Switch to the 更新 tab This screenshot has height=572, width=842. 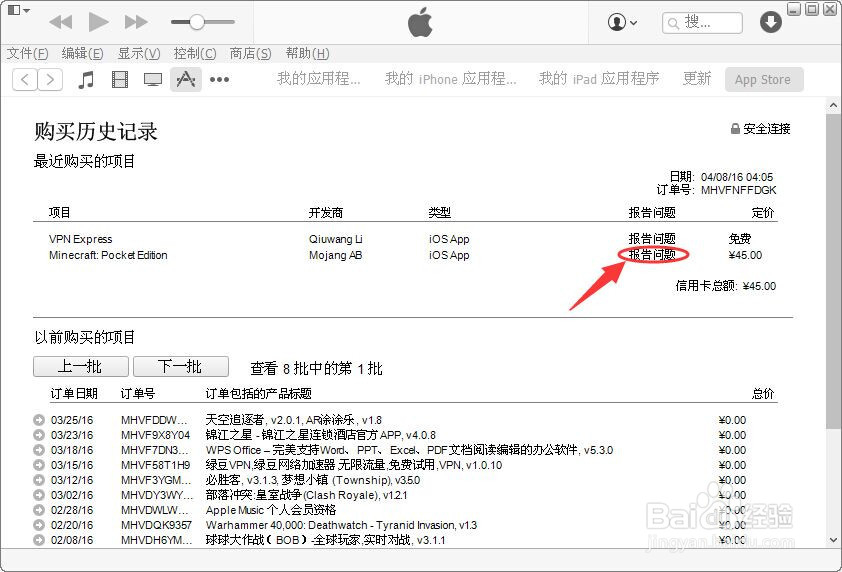pos(696,79)
